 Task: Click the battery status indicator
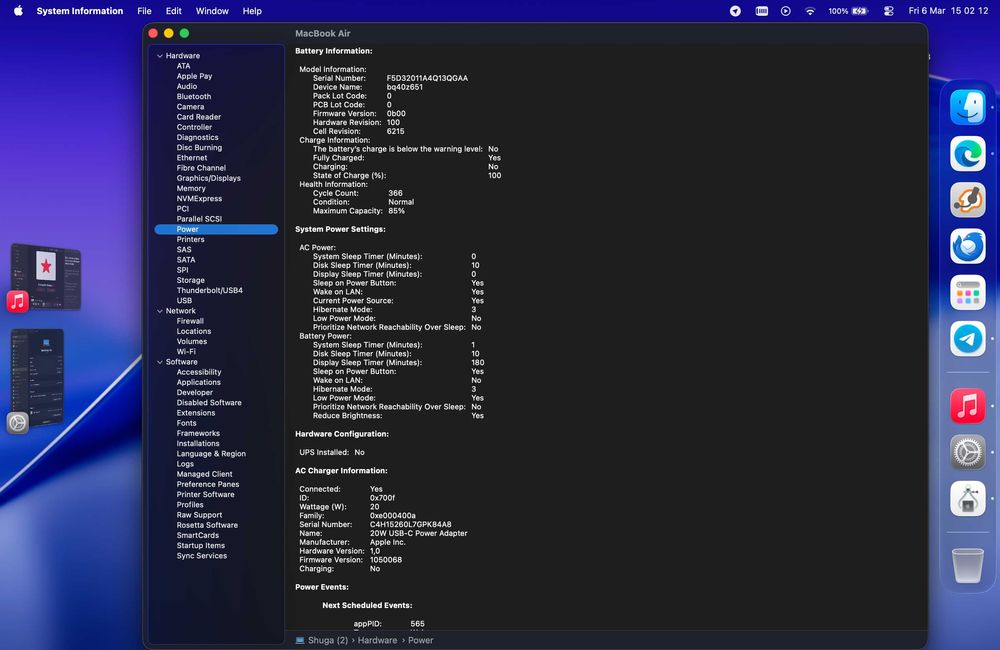[x=848, y=11]
